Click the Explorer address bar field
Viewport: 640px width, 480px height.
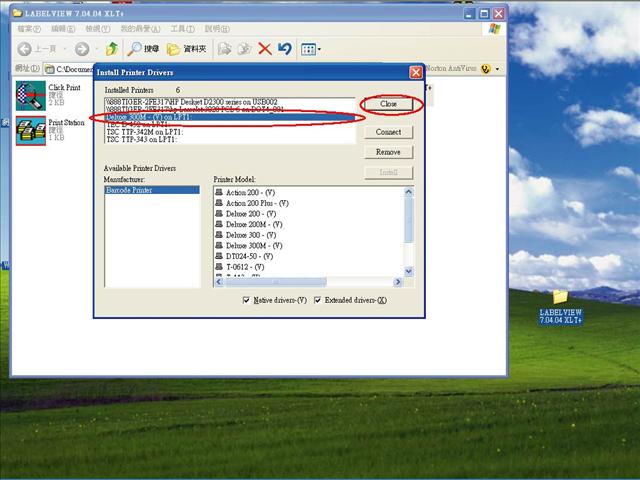click(x=69, y=69)
